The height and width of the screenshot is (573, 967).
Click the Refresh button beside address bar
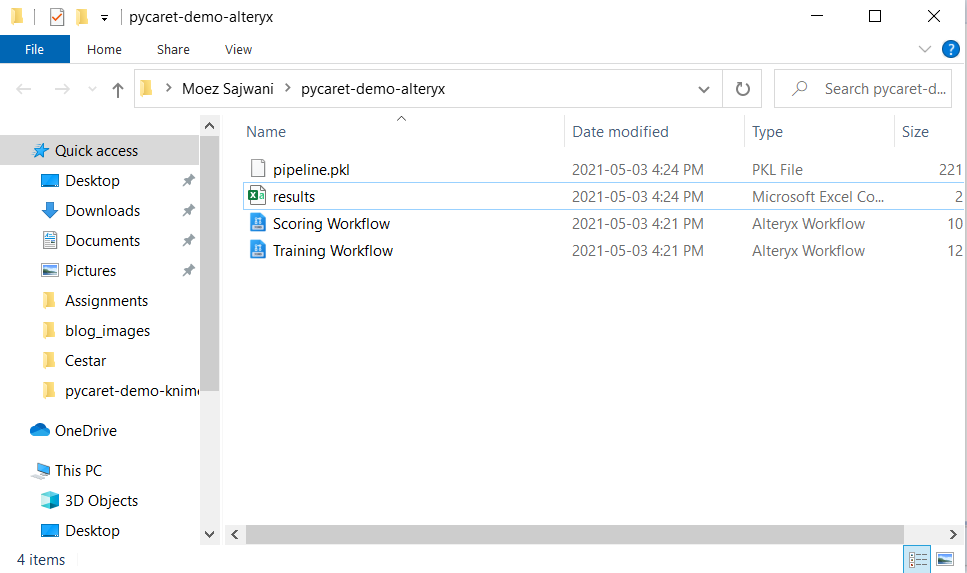pyautogui.click(x=742, y=89)
